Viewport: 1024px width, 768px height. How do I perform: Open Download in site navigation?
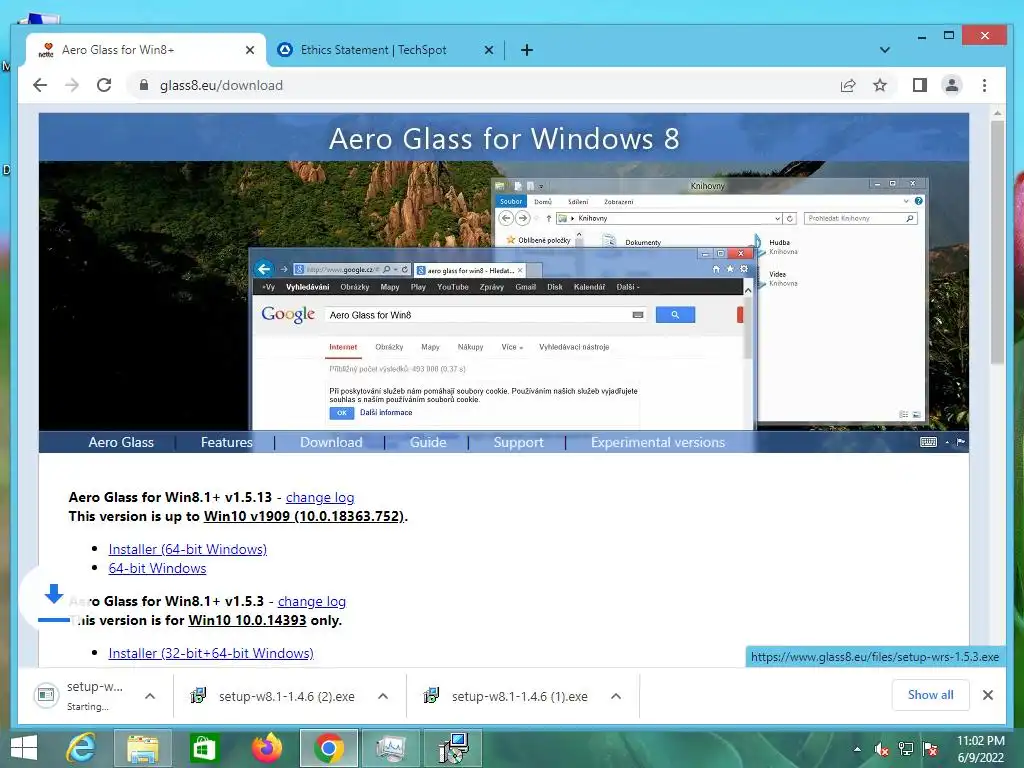tap(331, 442)
